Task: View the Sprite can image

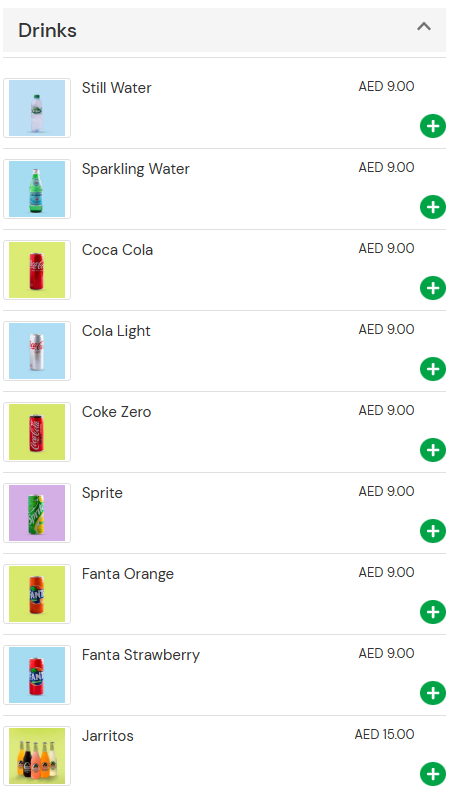Action: [37, 513]
